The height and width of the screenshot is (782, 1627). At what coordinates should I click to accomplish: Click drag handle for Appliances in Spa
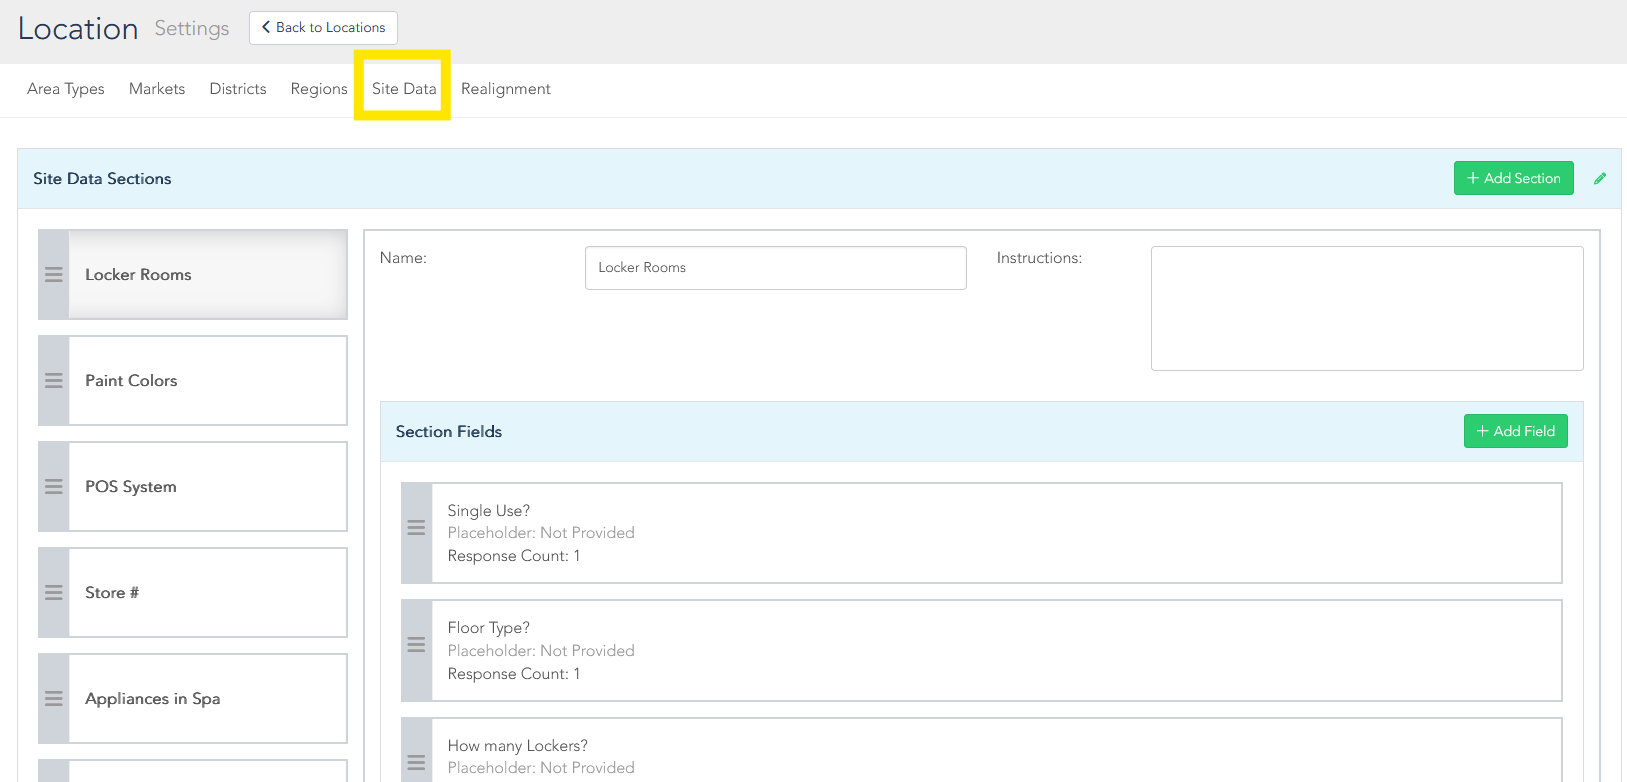coord(54,699)
